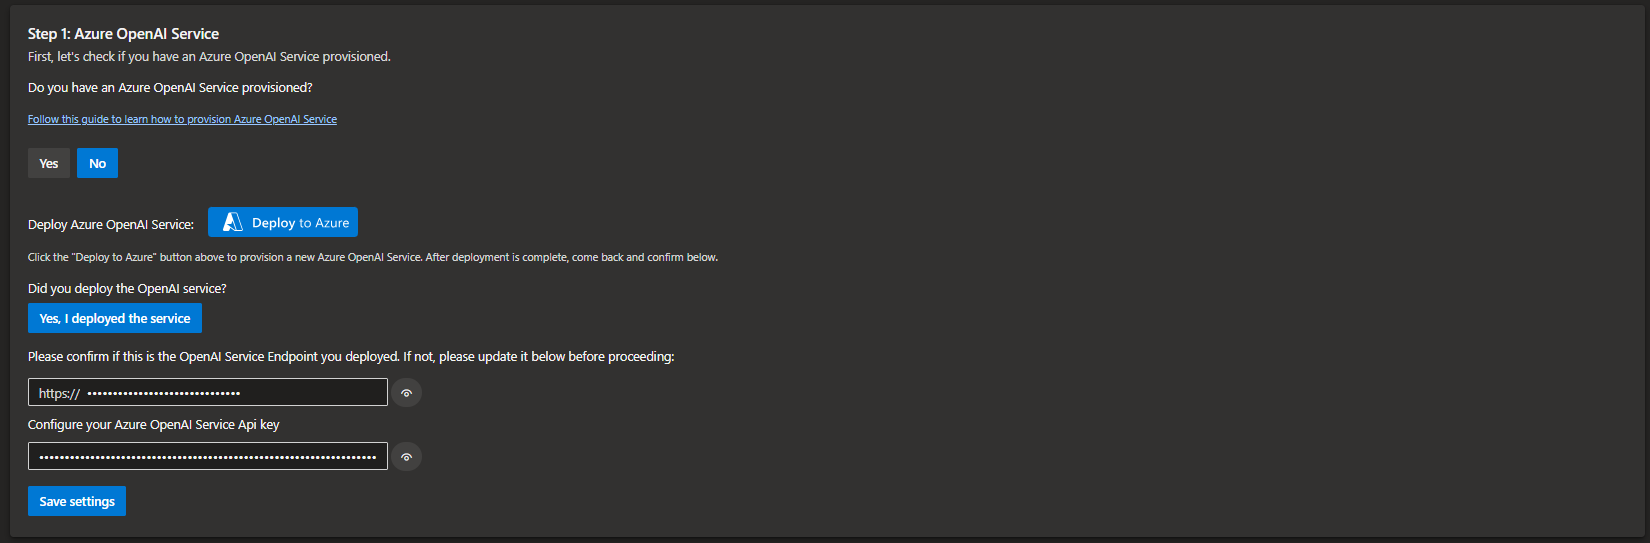Save settings for the Azure OpenAI Service

pyautogui.click(x=77, y=501)
